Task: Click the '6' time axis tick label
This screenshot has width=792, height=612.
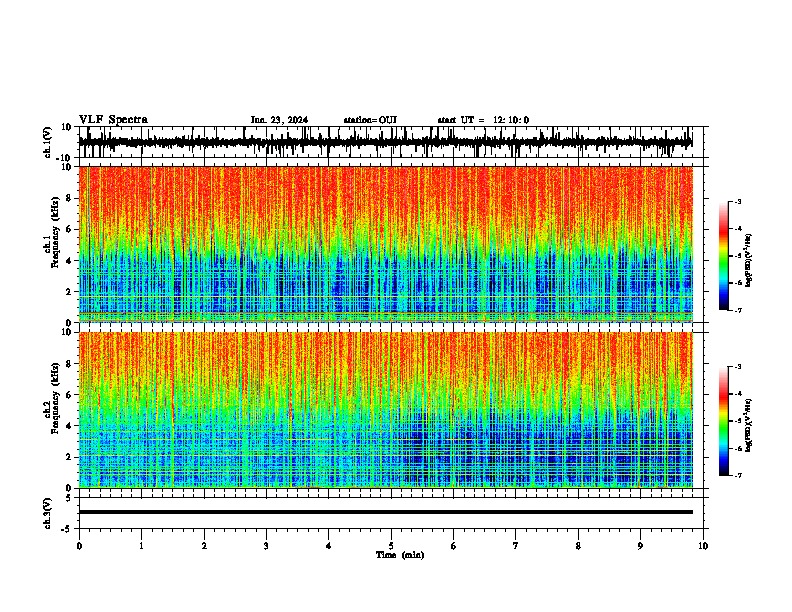Action: tap(453, 546)
